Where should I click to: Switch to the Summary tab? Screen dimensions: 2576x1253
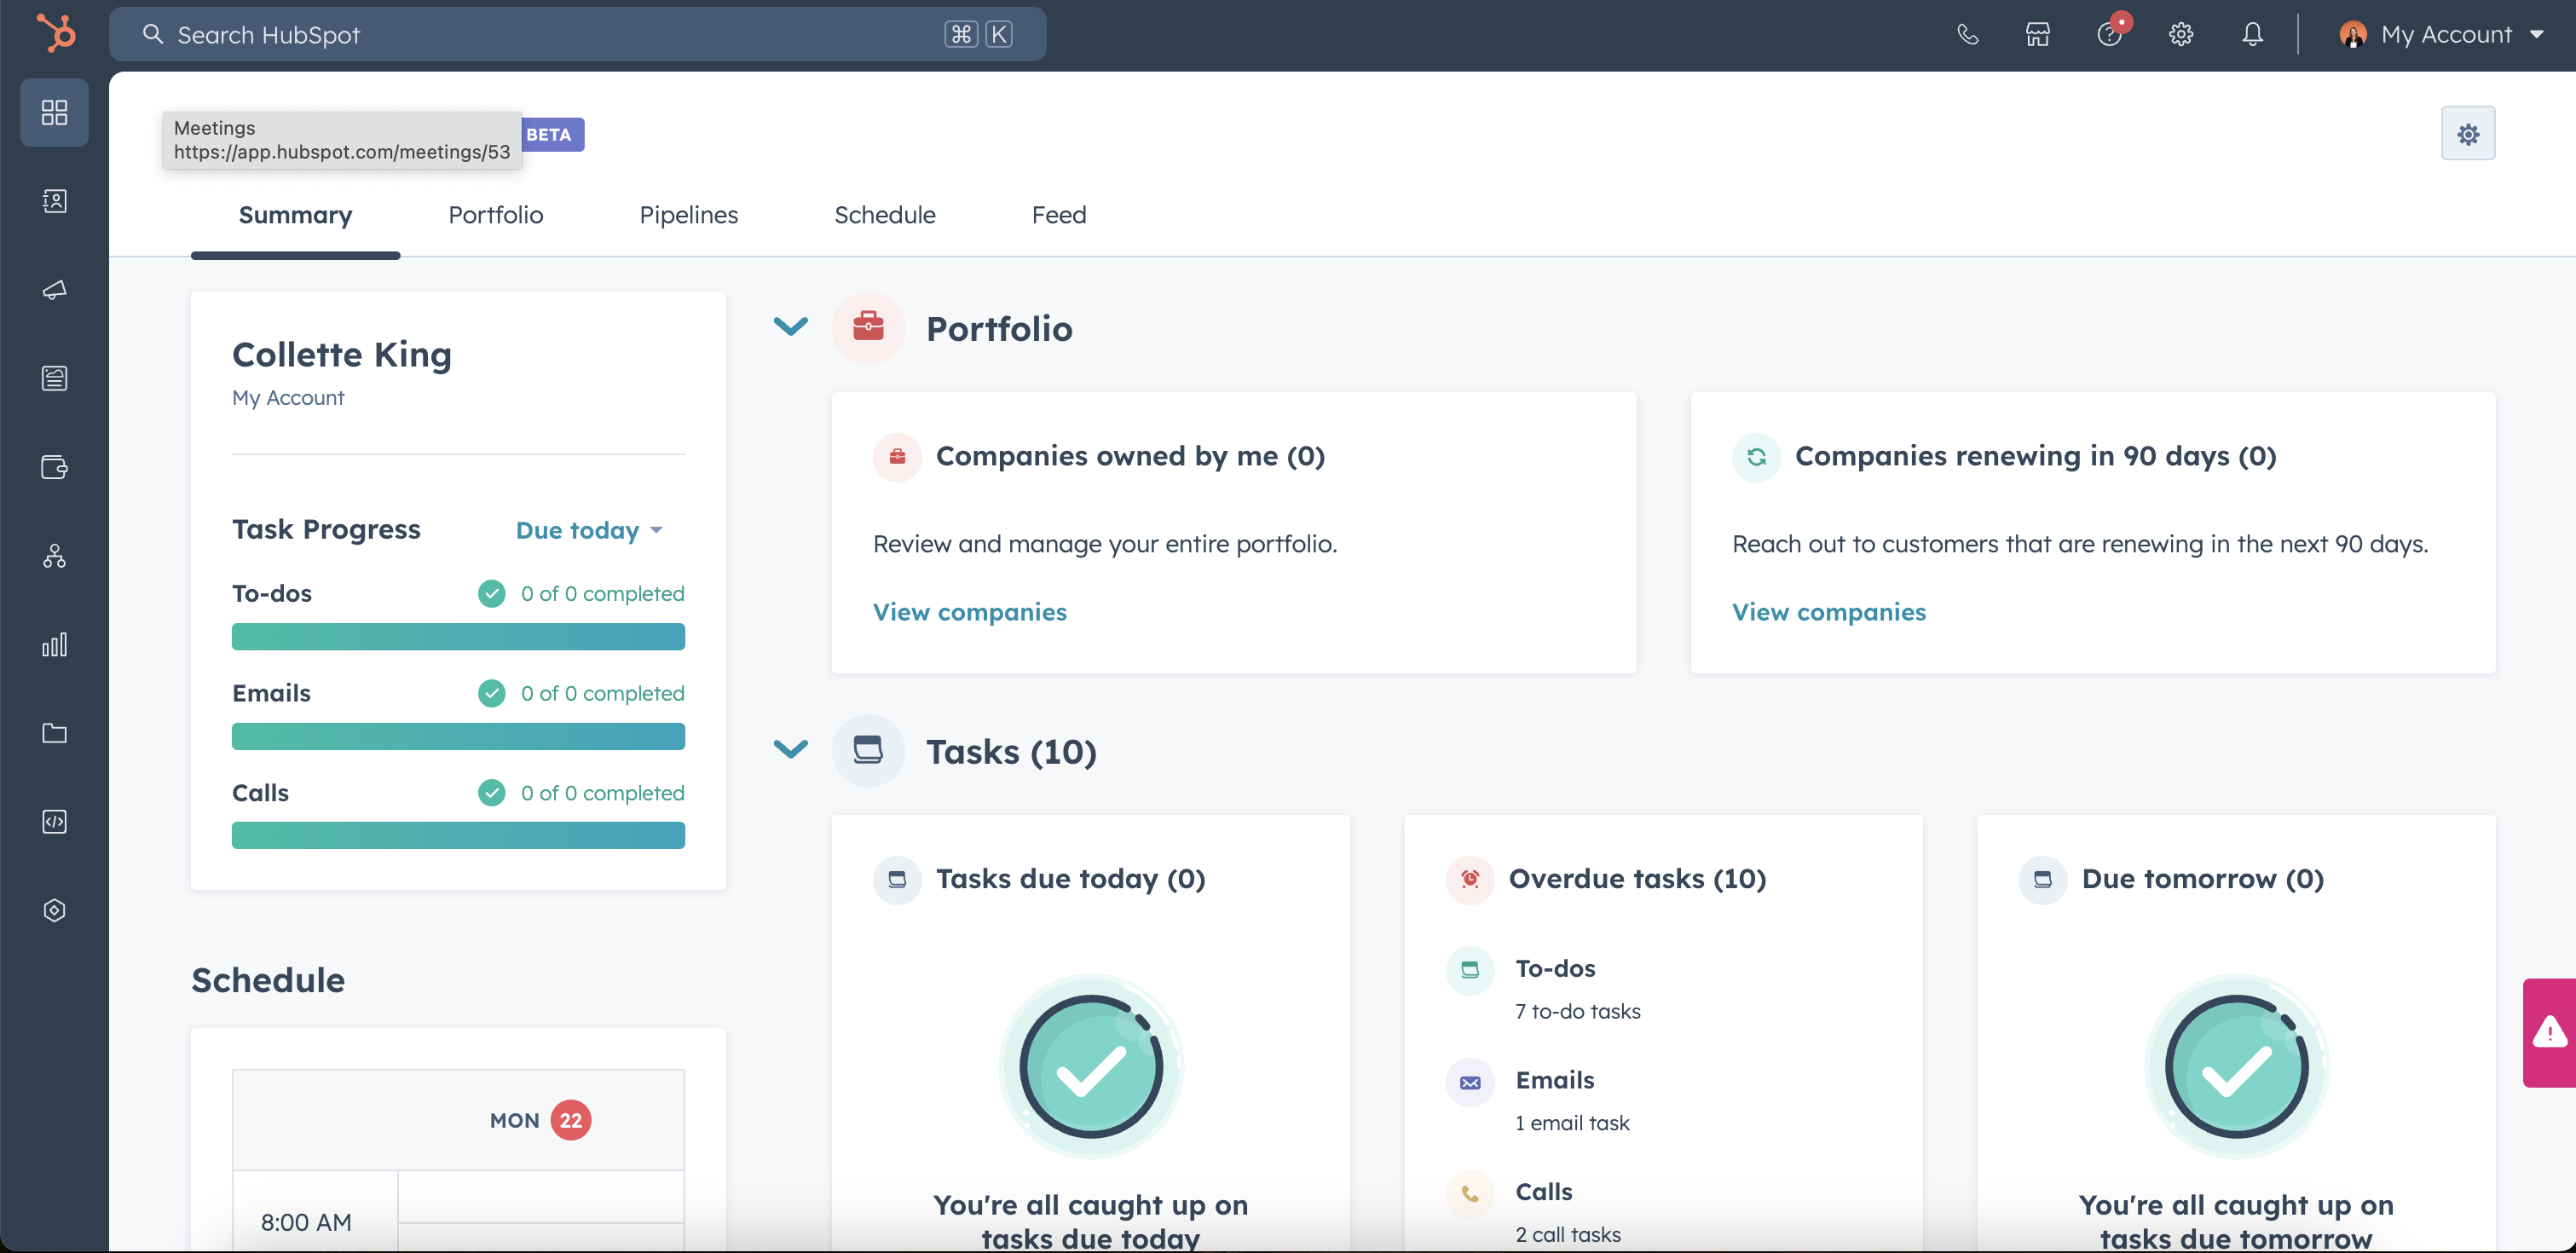point(295,215)
